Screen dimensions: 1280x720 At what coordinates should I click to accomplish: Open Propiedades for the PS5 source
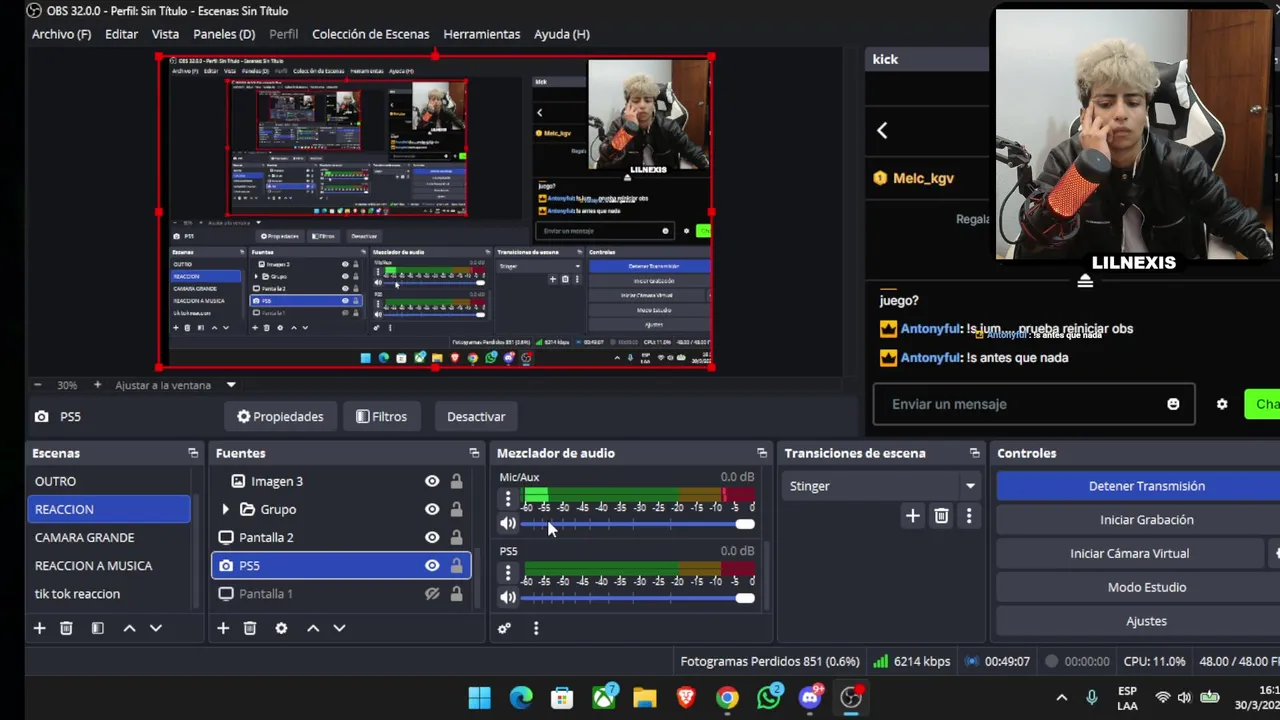[280, 416]
